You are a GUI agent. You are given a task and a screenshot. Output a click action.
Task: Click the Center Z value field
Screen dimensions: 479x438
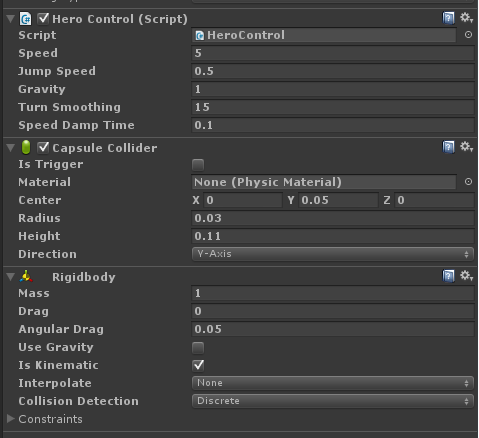click(x=434, y=200)
